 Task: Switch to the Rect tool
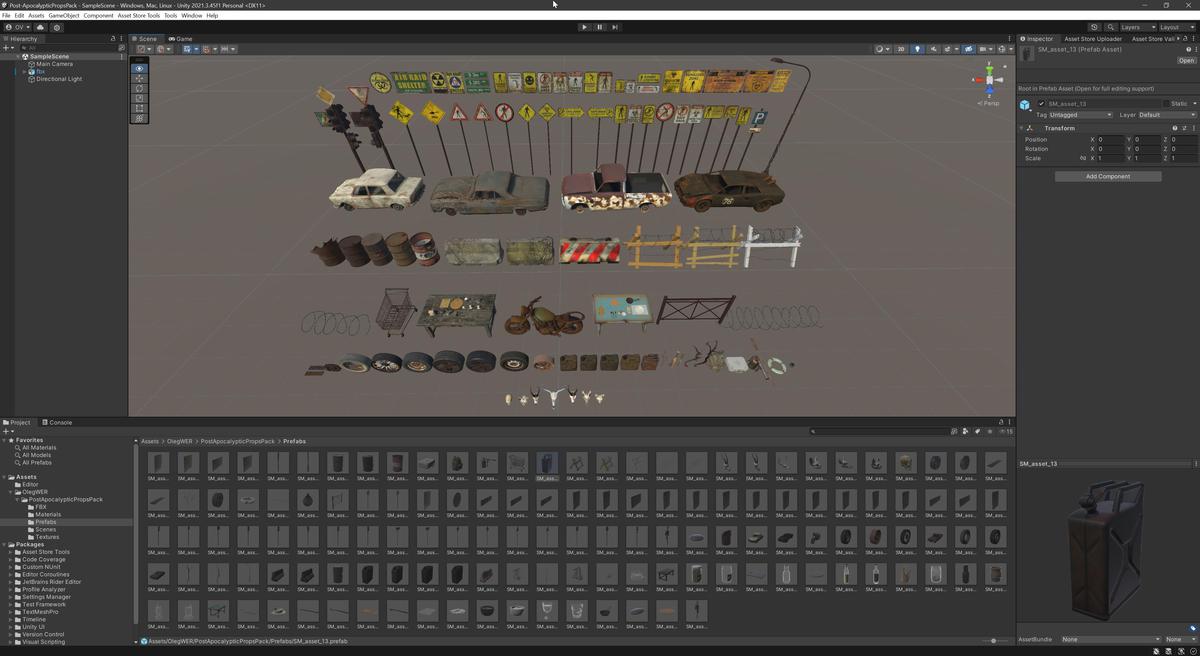[140, 107]
